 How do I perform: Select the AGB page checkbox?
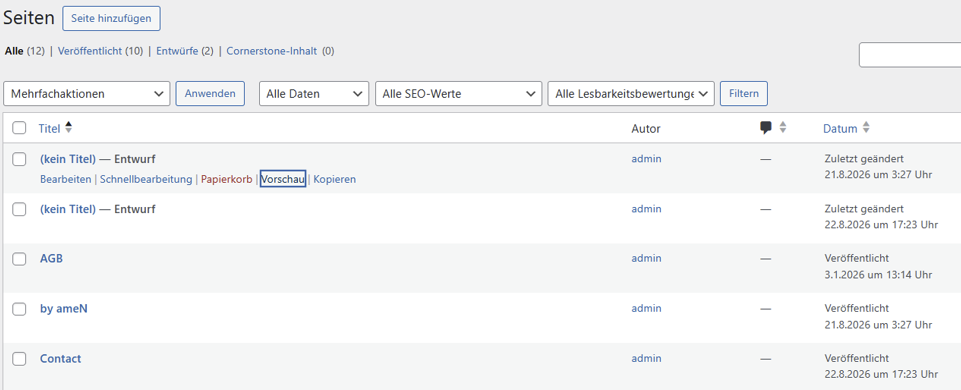[x=20, y=259]
